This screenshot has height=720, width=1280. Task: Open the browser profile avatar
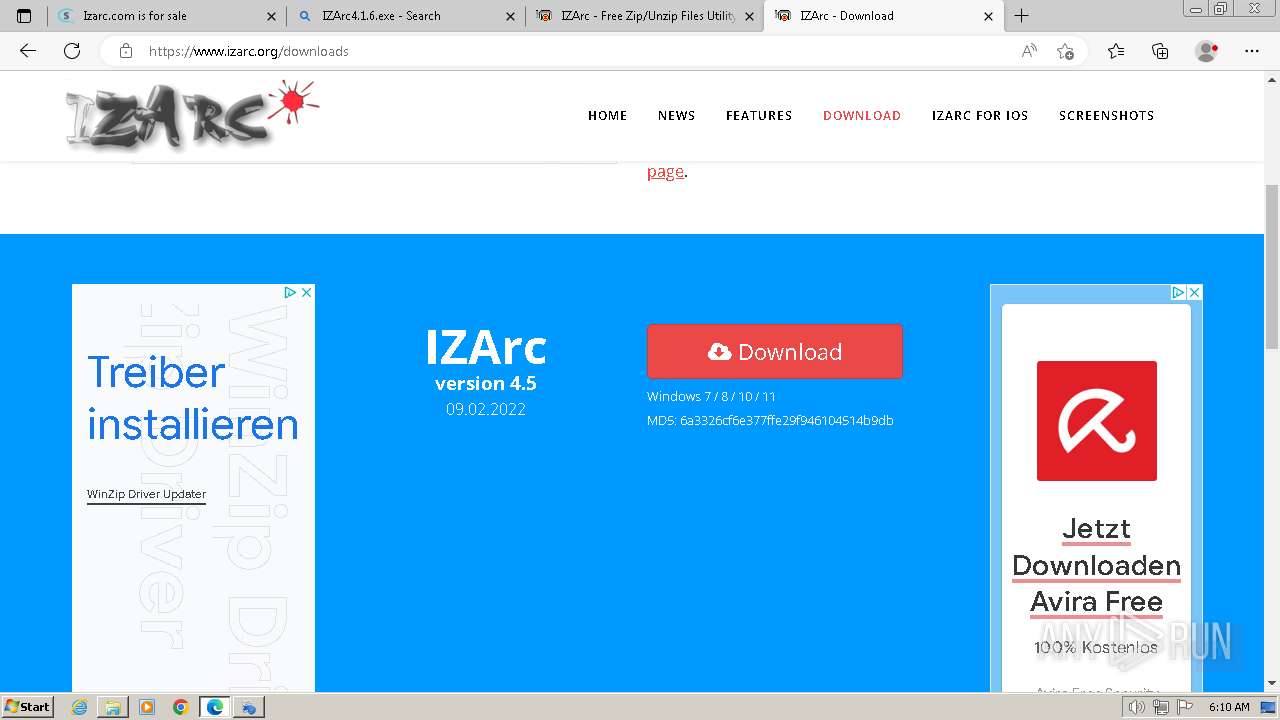pyautogui.click(x=1207, y=51)
